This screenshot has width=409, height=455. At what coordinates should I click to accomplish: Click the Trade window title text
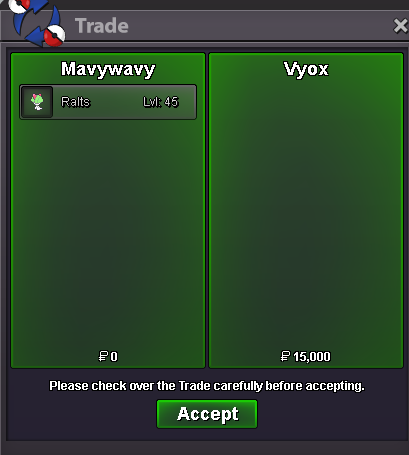coord(102,26)
